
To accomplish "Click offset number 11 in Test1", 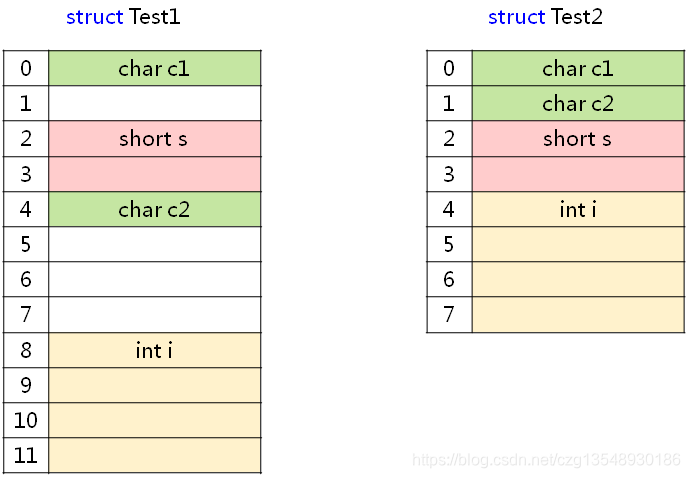I will pyautogui.click(x=26, y=456).
